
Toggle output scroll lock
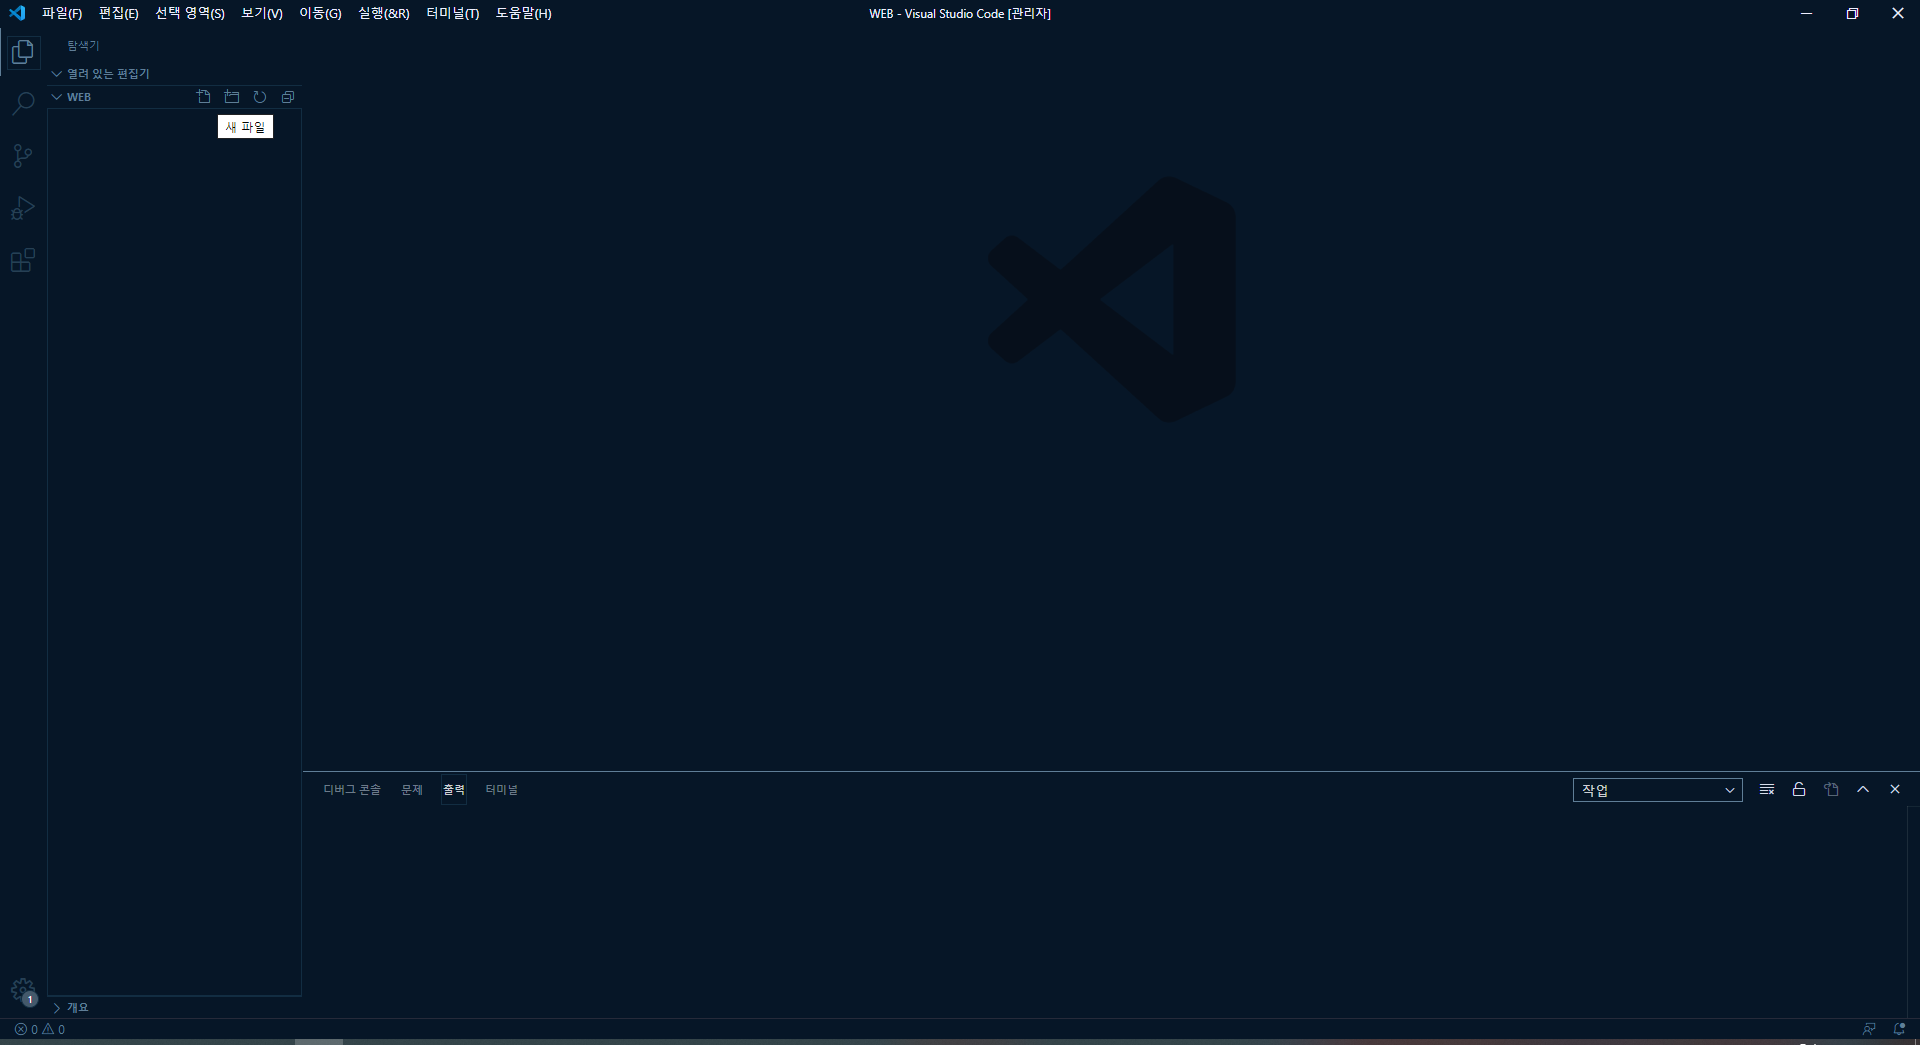click(x=1799, y=789)
